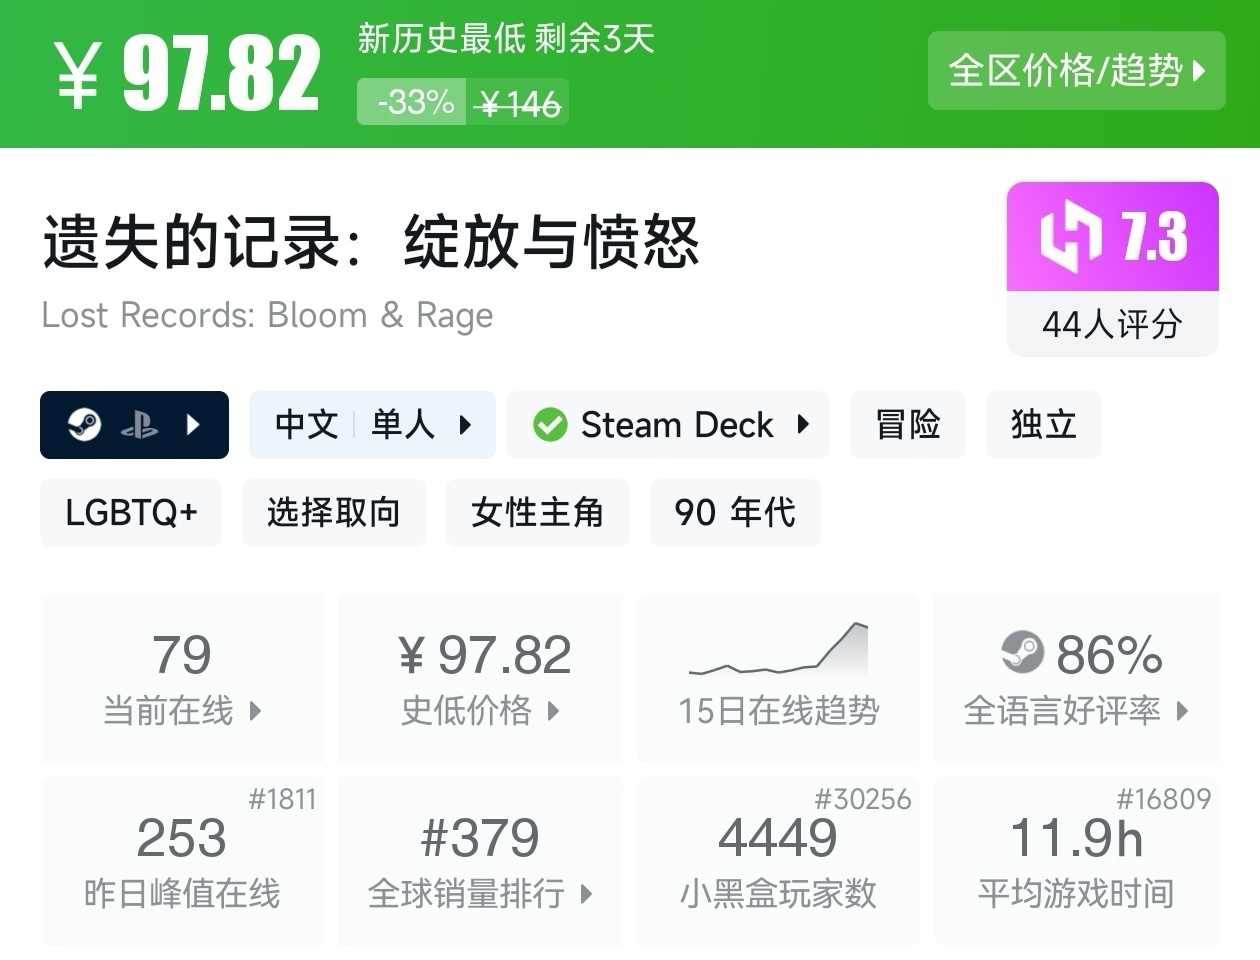Image resolution: width=1260 pixels, height=960 pixels.
Task: Click the #379 sales rank value
Action: (480, 838)
